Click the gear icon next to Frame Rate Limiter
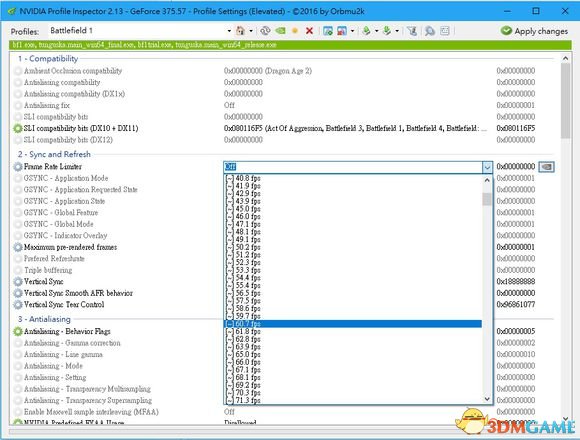 (x=18, y=167)
